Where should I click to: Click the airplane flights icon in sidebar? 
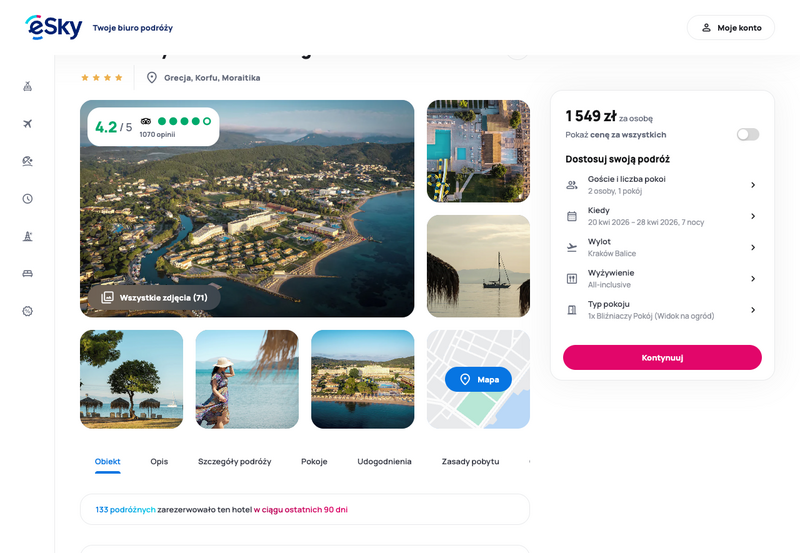27,123
